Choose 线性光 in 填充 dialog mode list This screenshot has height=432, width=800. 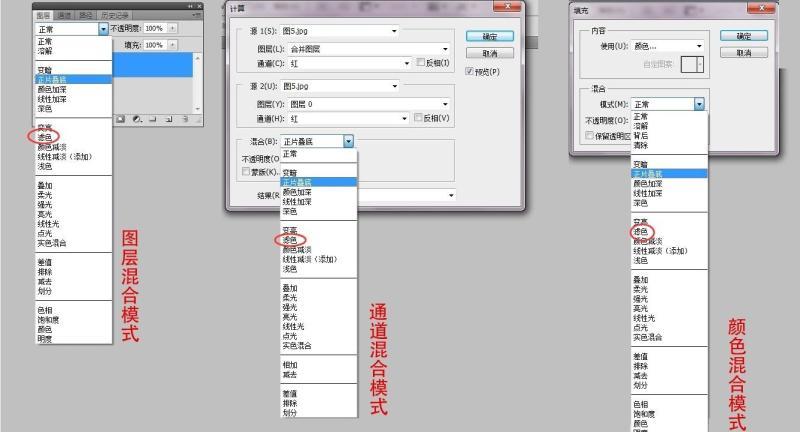pyautogui.click(x=644, y=318)
